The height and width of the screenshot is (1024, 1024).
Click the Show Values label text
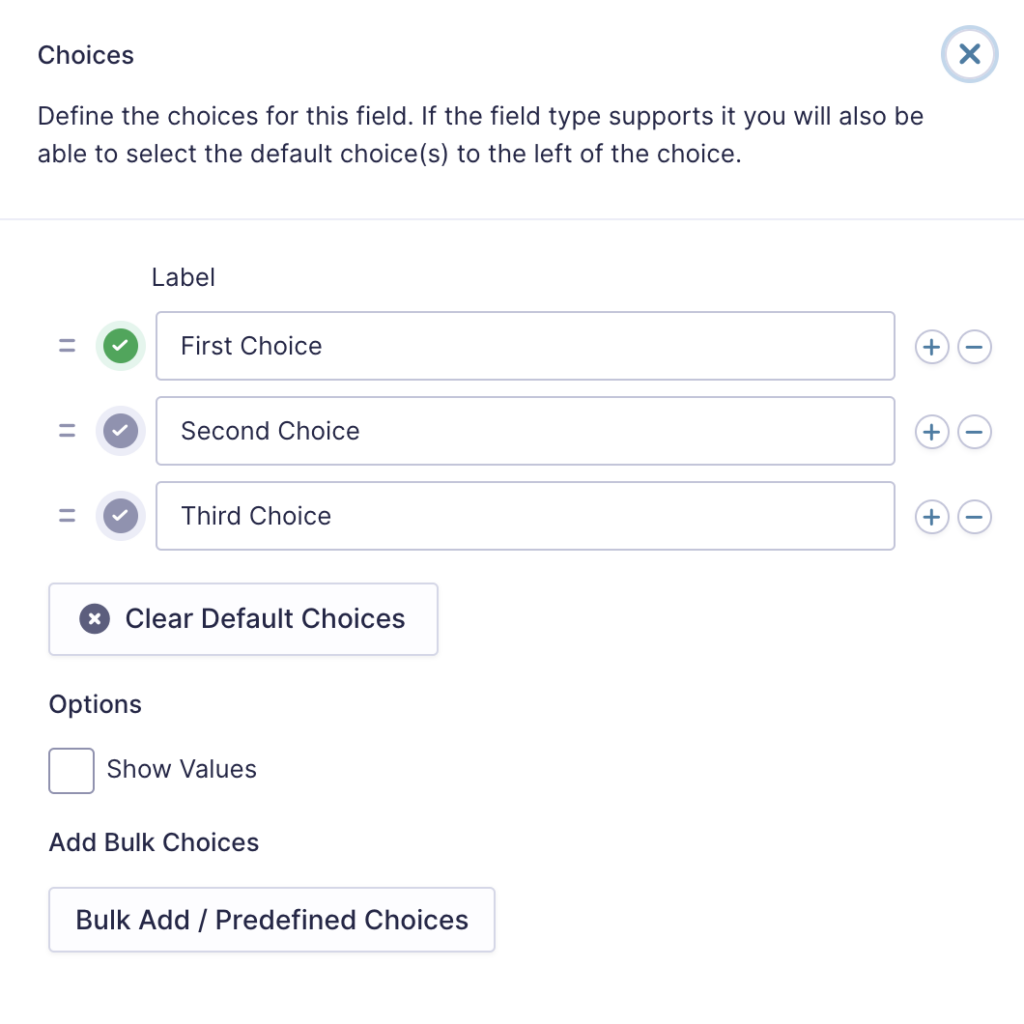click(182, 769)
